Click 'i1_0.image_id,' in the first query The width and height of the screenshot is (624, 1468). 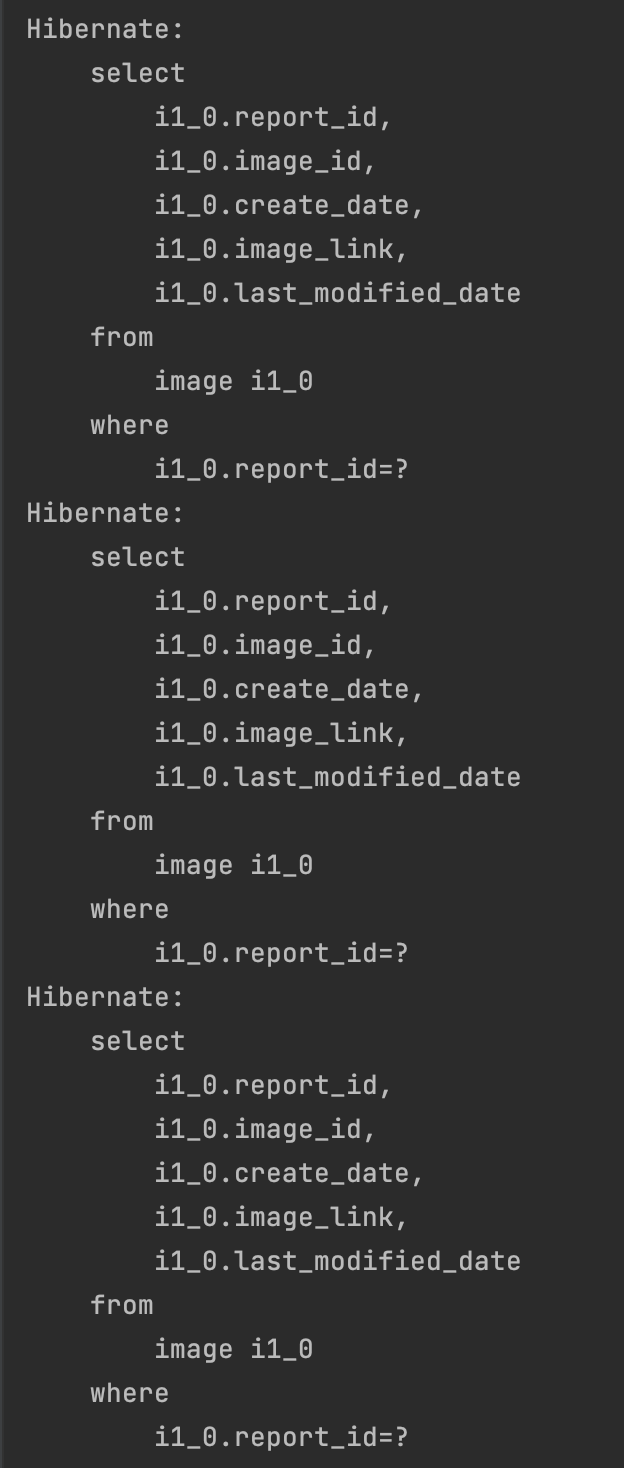click(265, 161)
